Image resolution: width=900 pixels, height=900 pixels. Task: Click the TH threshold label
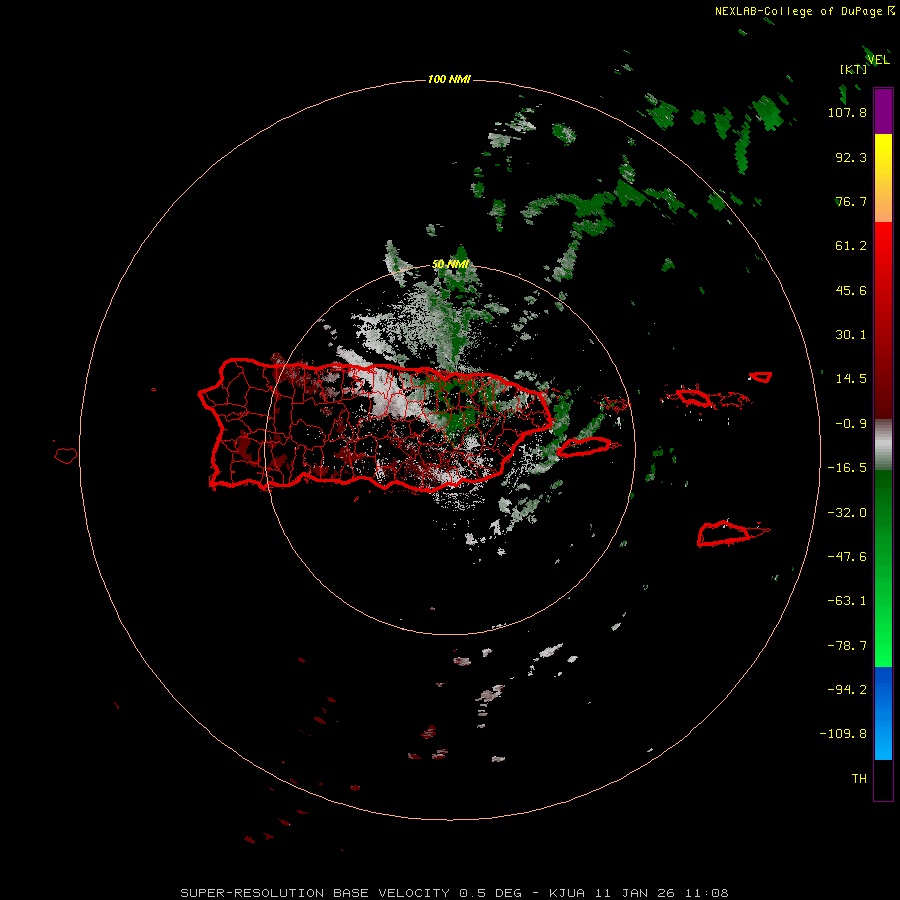(x=859, y=779)
